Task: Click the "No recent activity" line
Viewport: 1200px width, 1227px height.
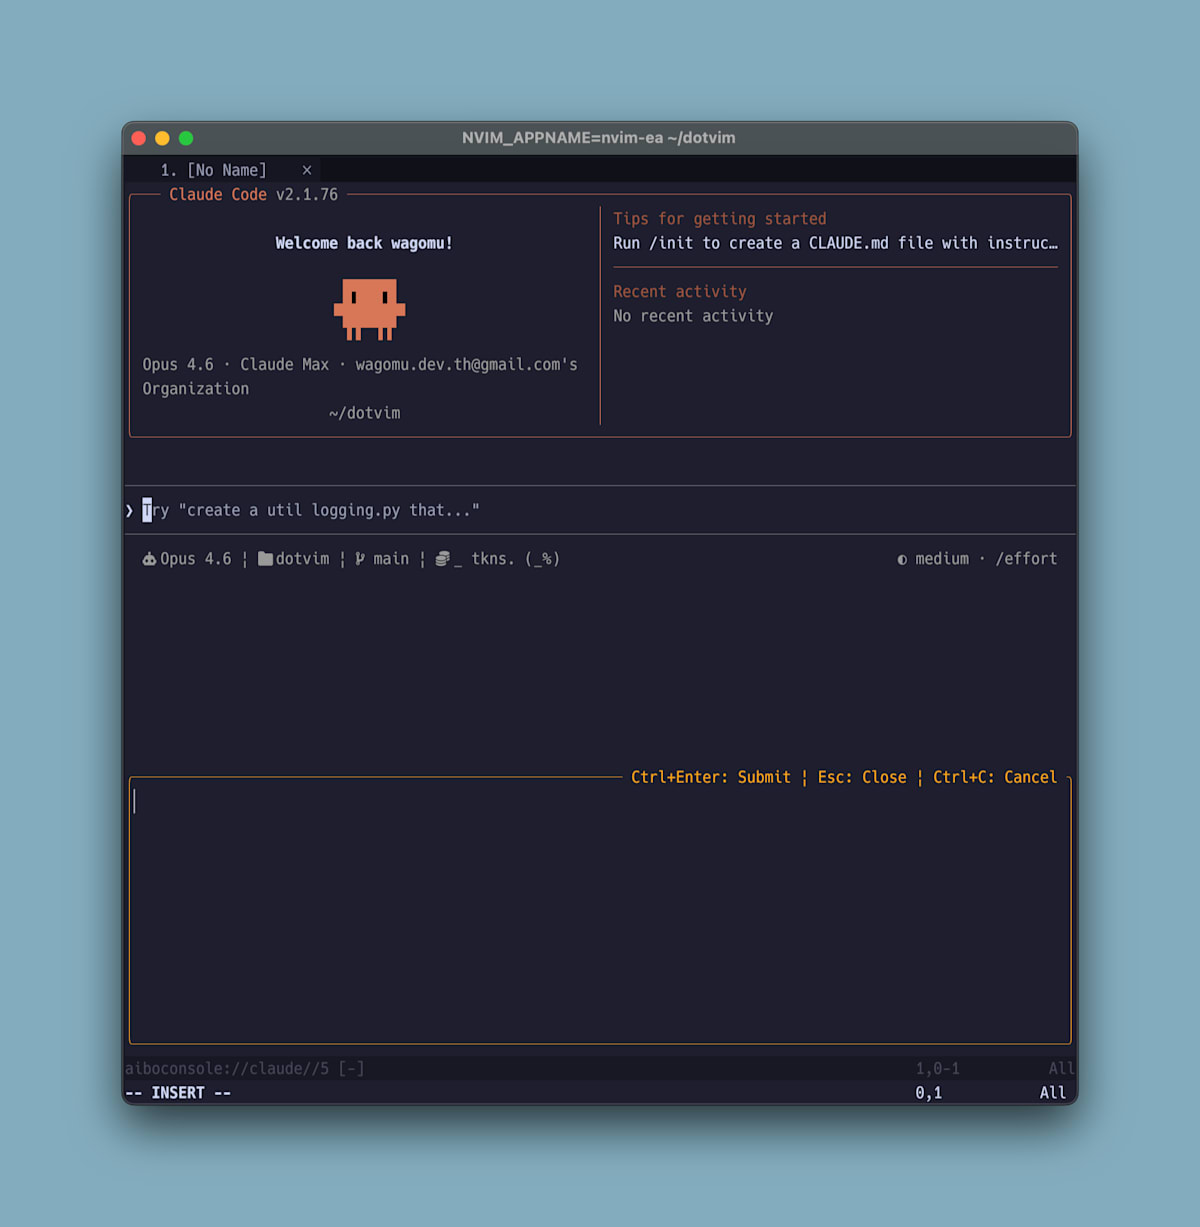Action: click(x=693, y=316)
